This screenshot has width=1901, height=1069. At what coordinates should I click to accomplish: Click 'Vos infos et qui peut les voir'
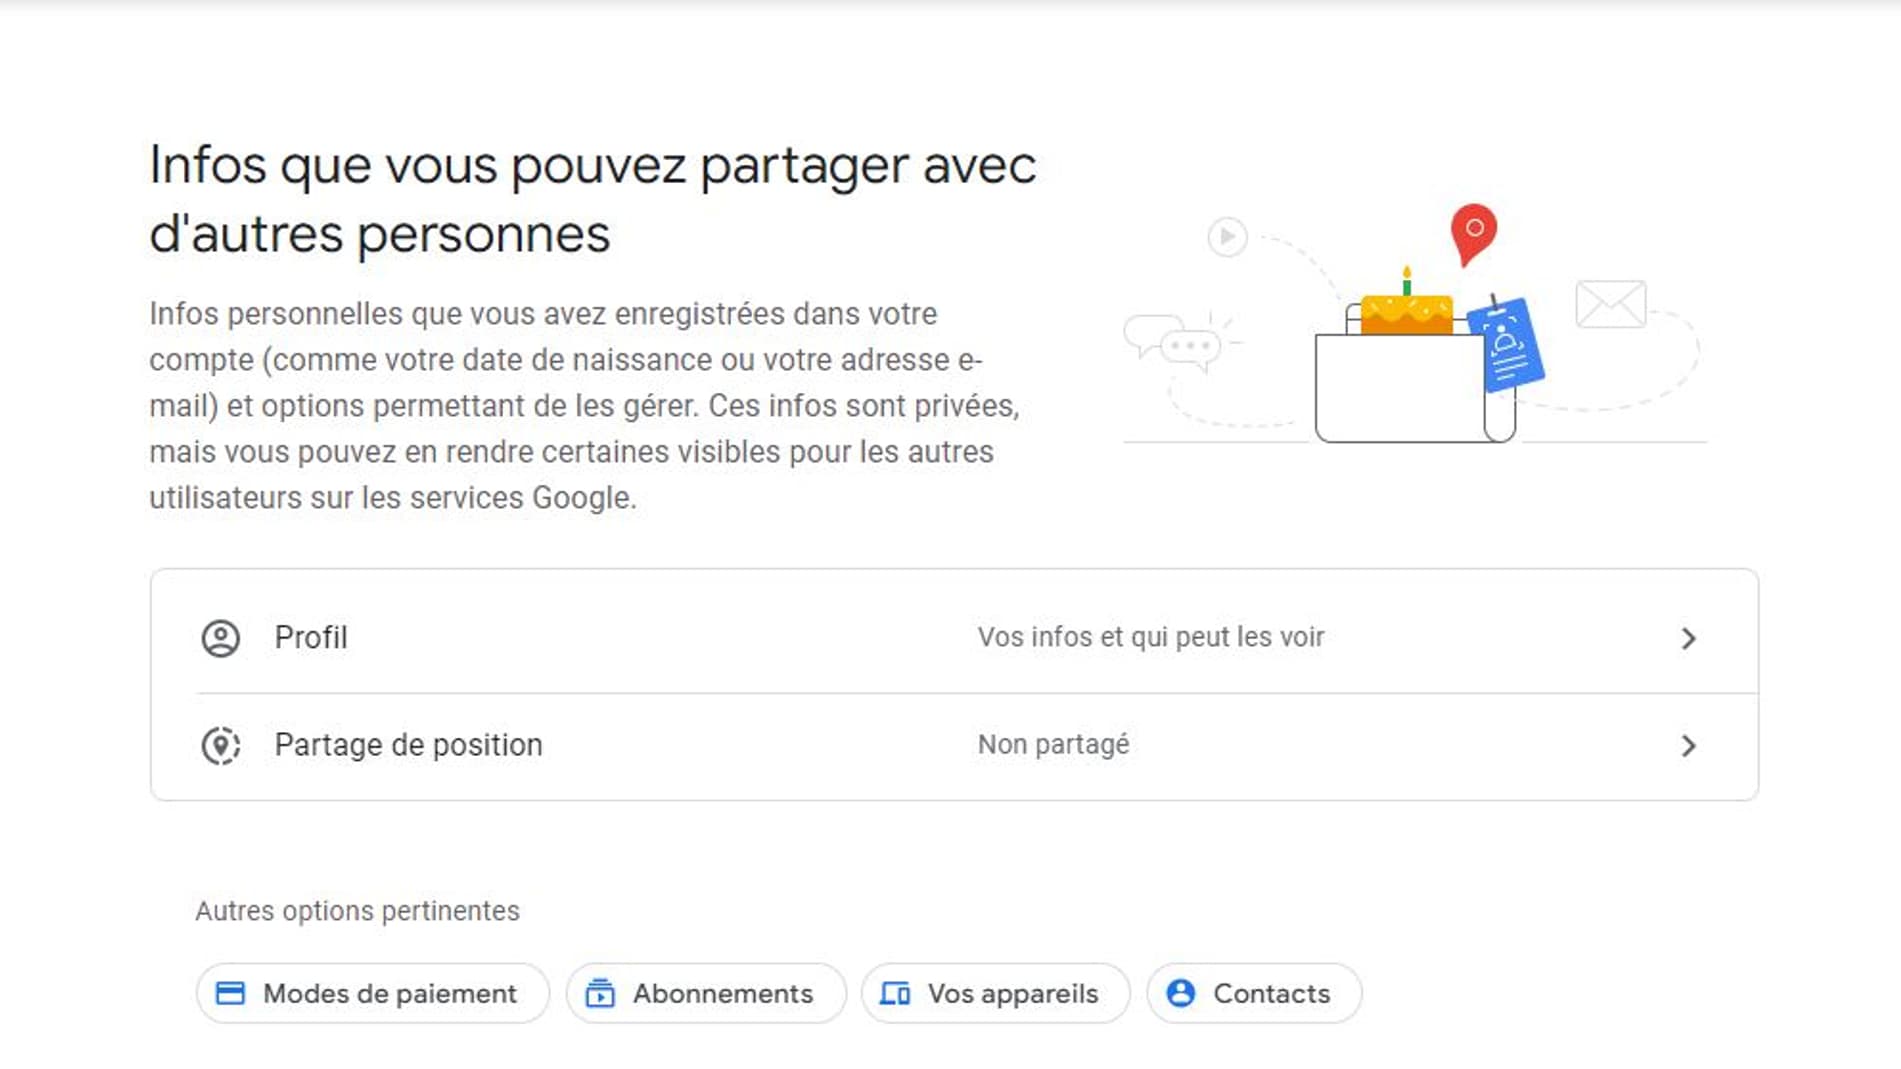(x=1150, y=636)
